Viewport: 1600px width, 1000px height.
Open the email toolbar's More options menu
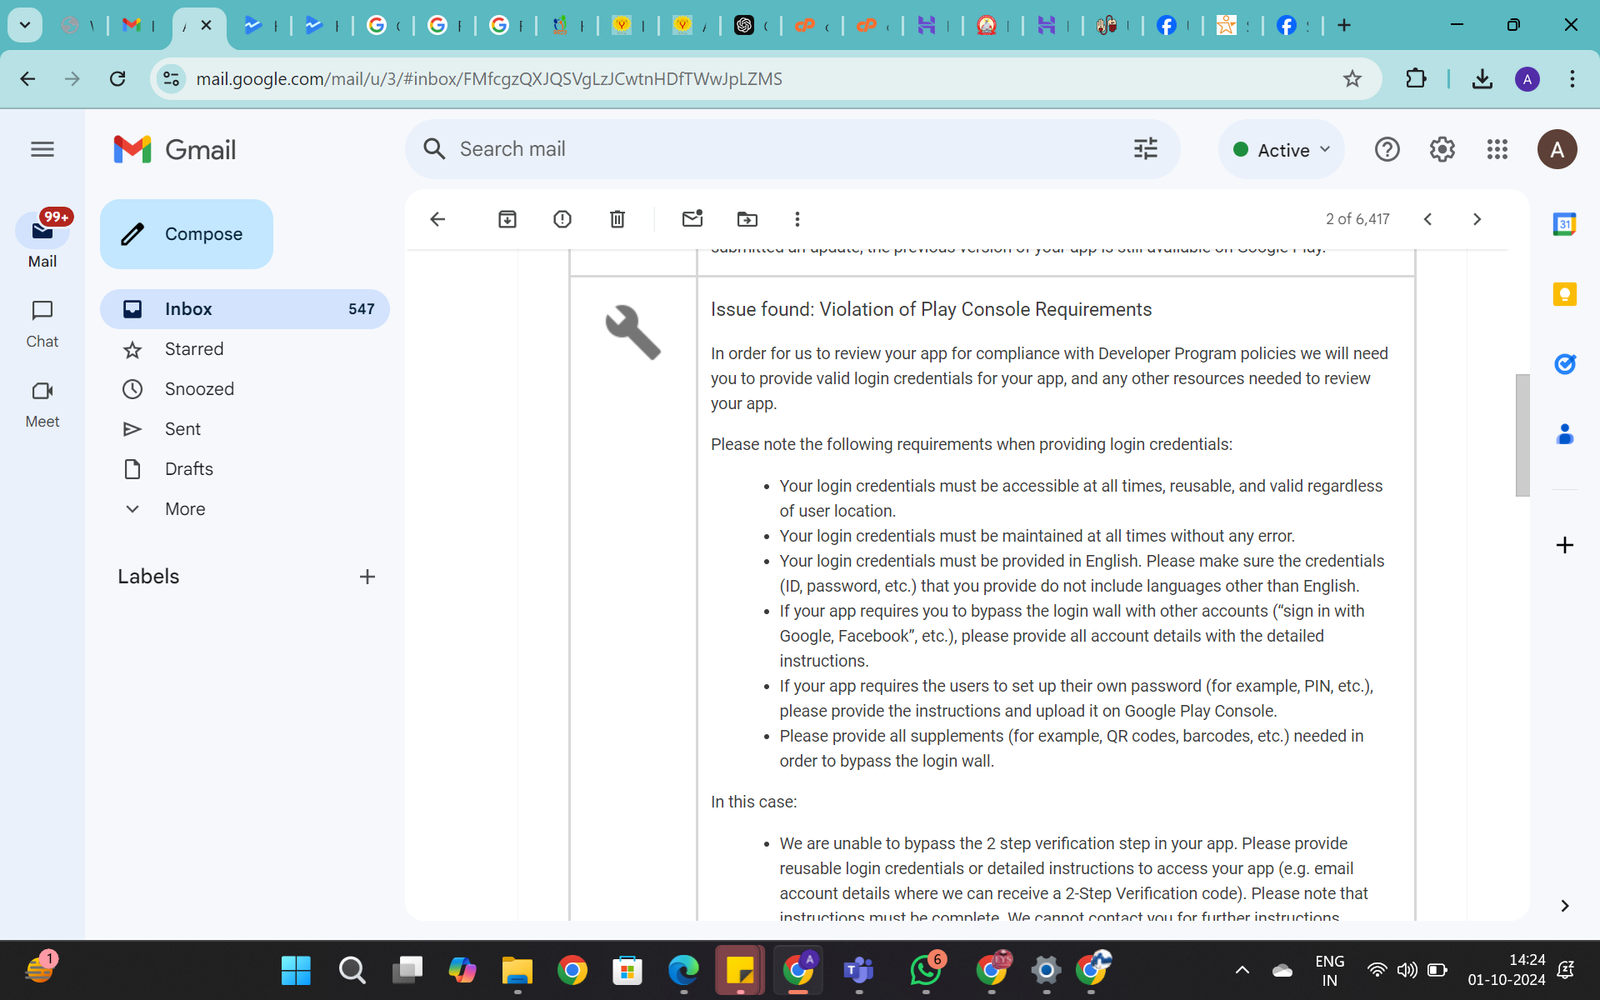(x=797, y=219)
